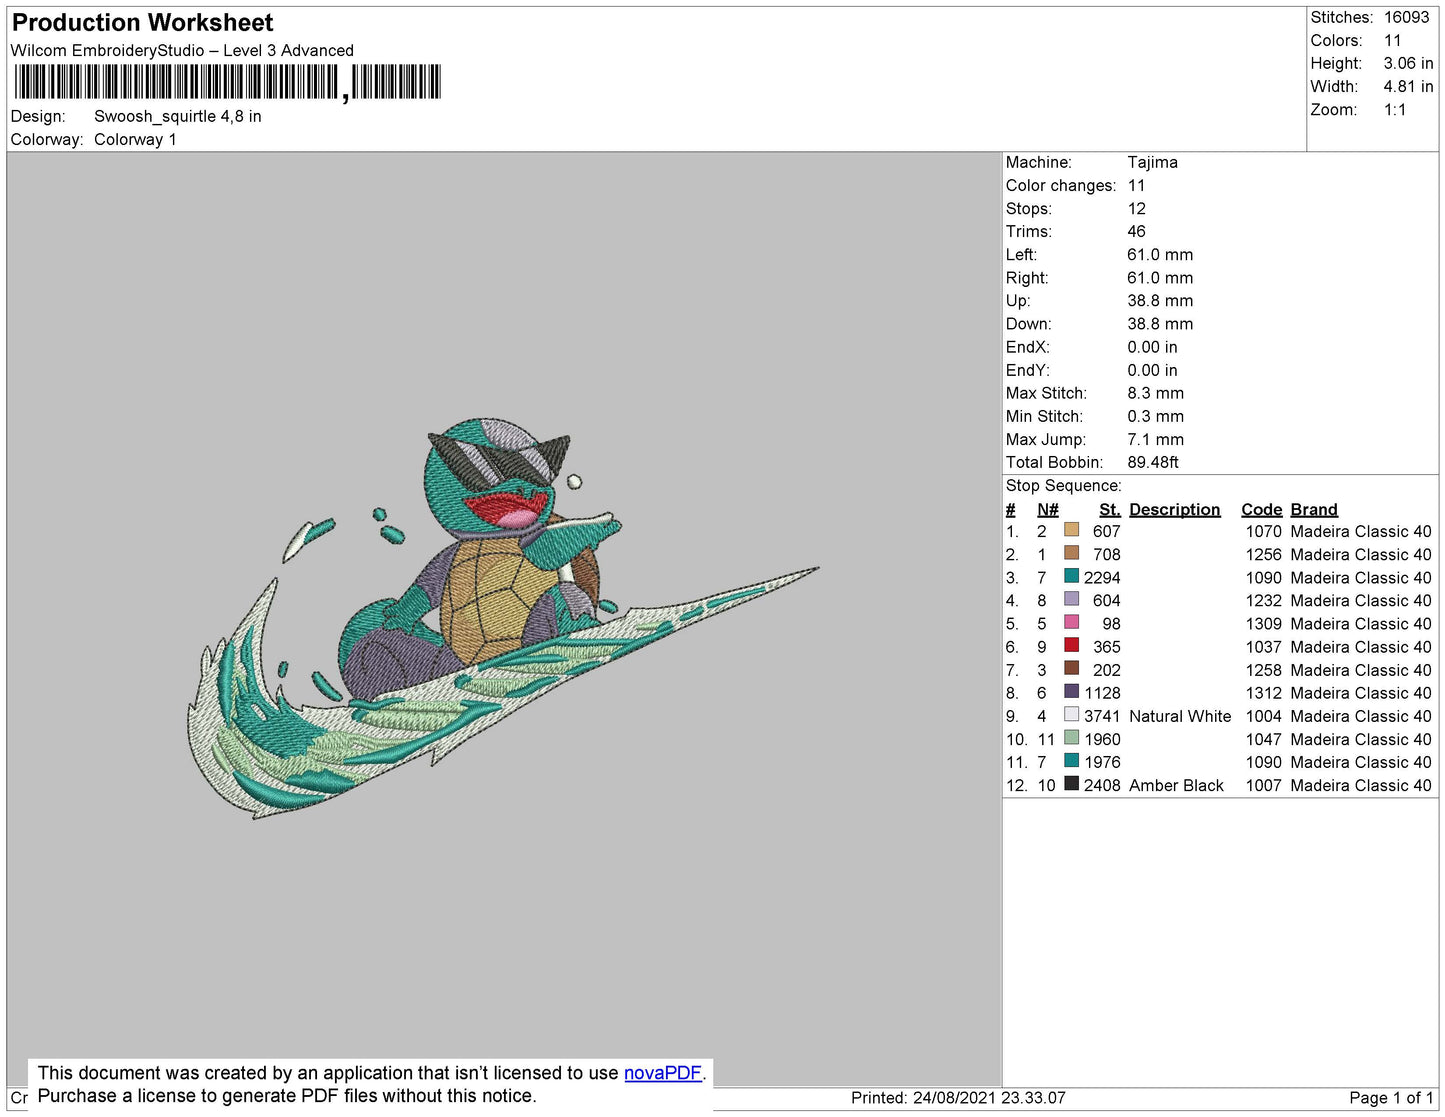Click the Page 1 of 1 indicator
This screenshot has height=1117, width=1445.
point(1390,1098)
